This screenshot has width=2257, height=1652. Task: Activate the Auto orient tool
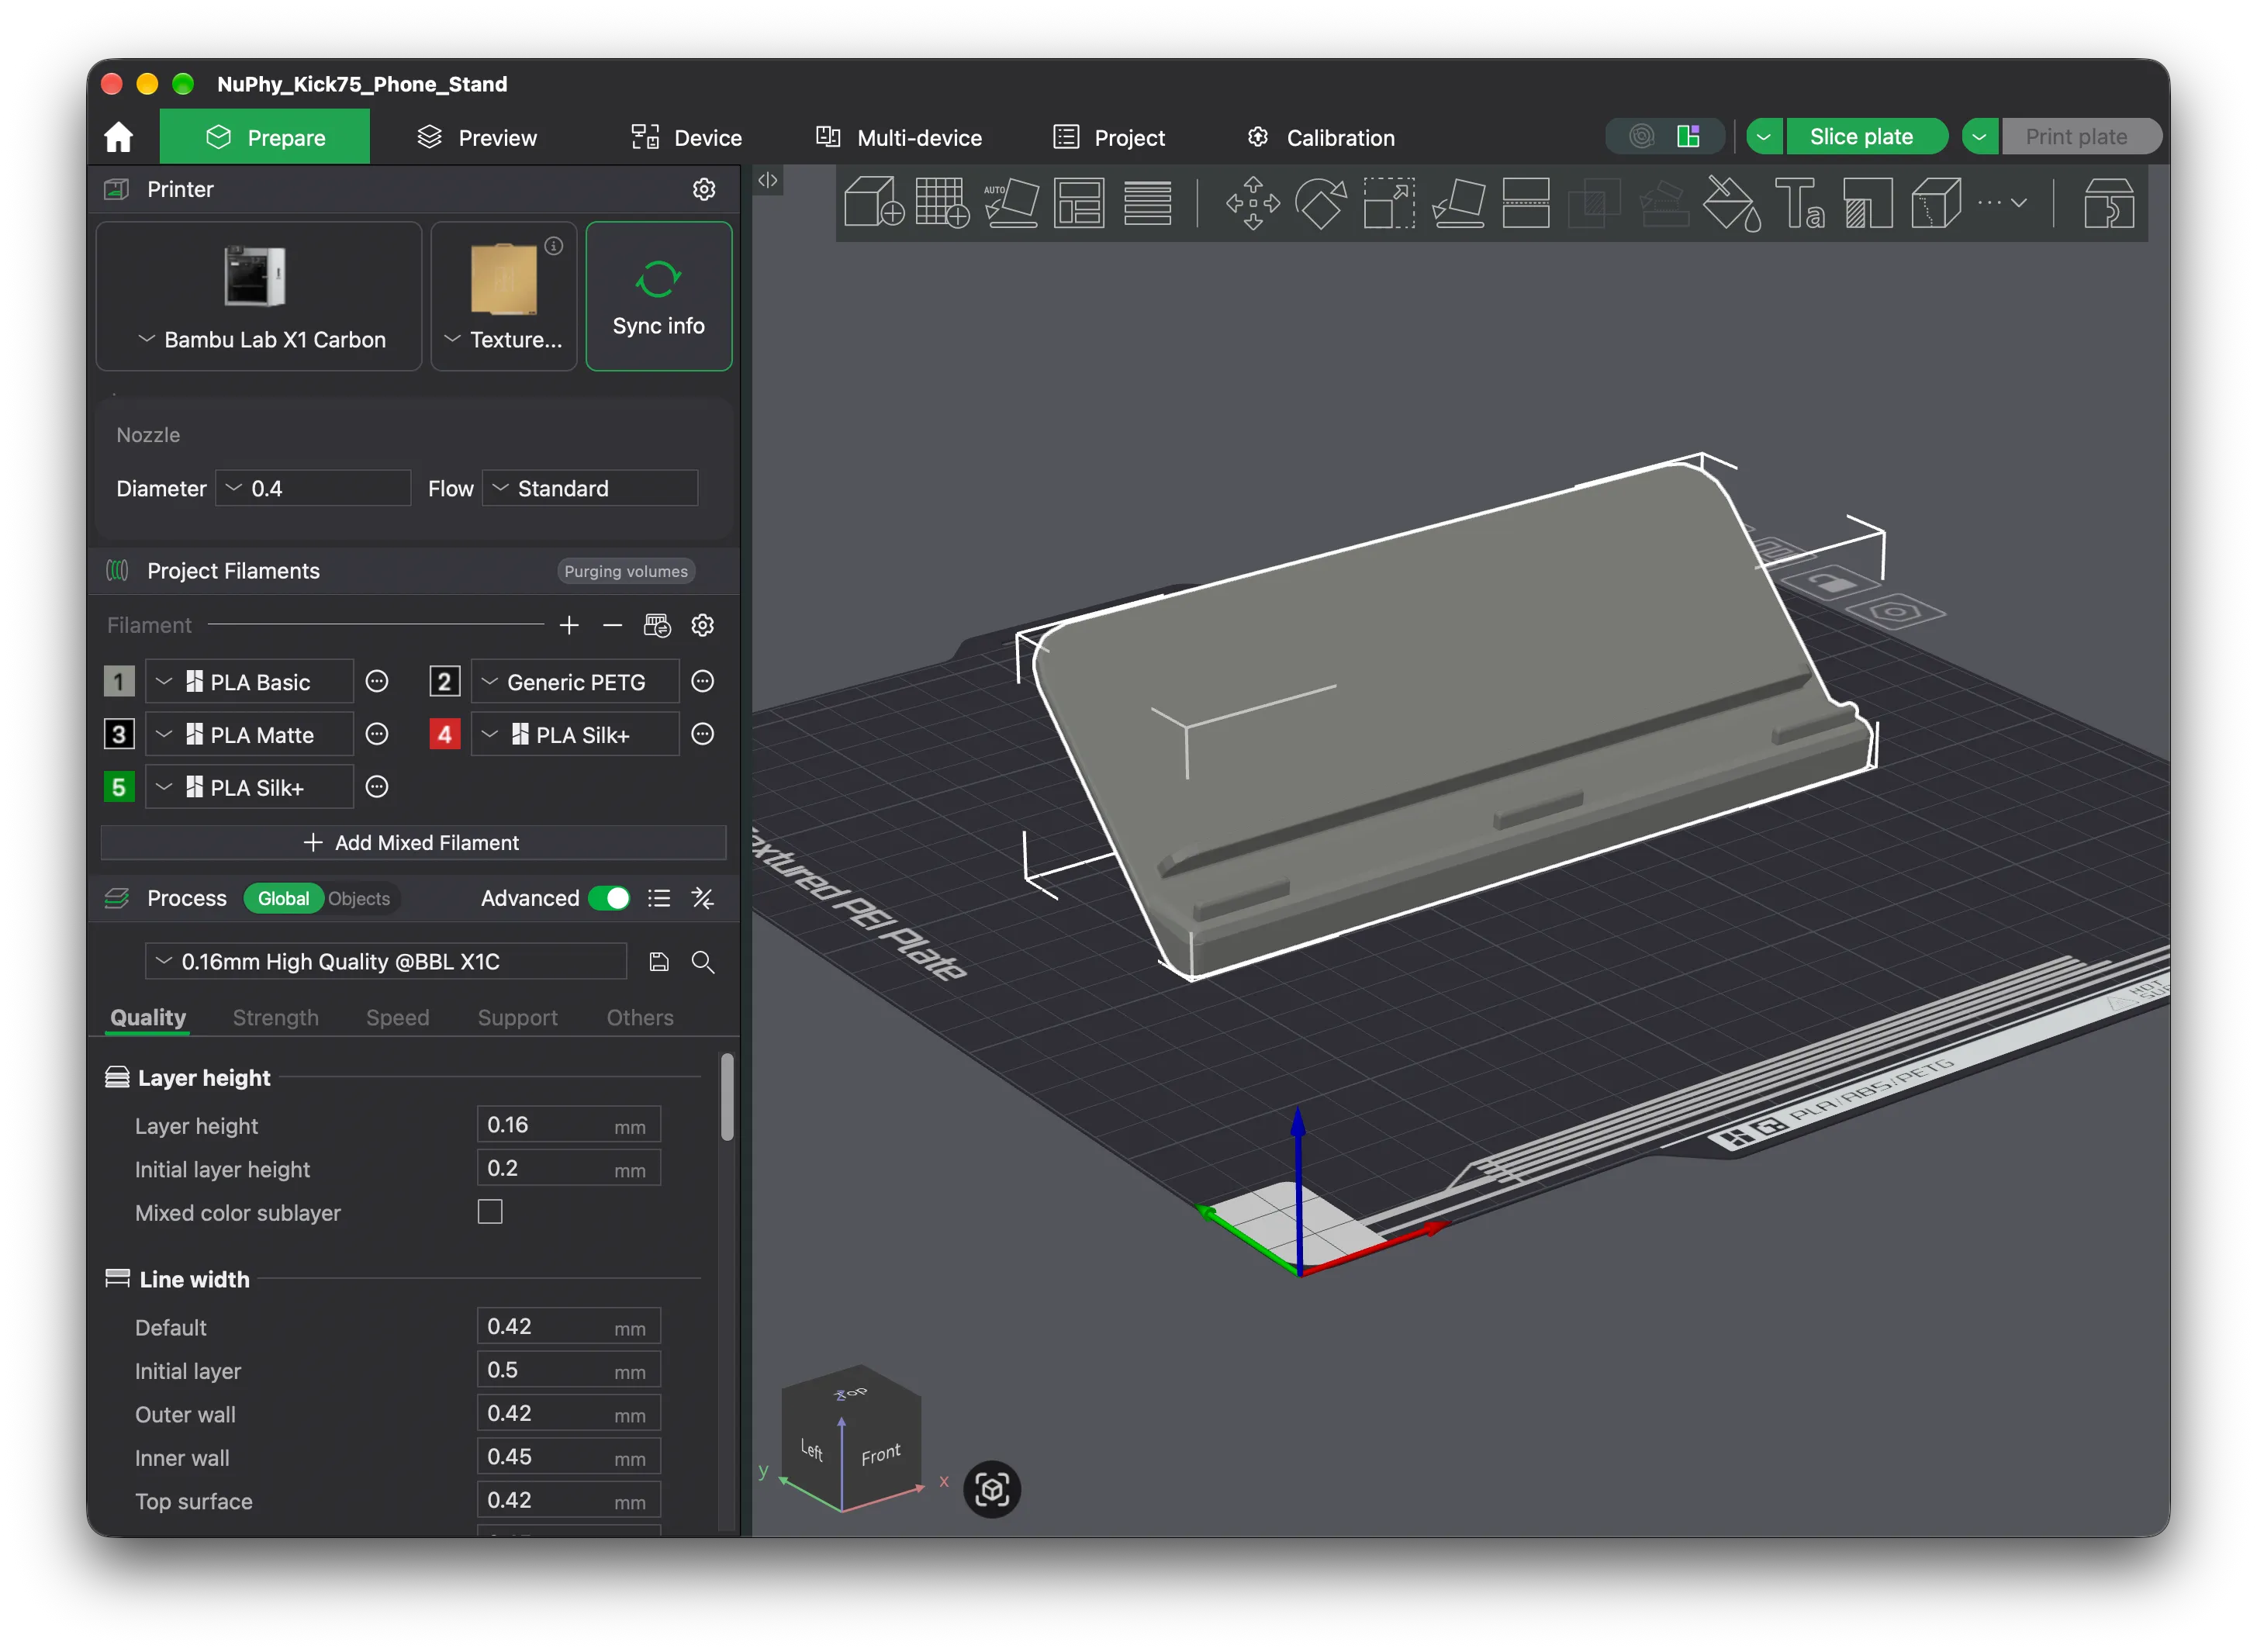tap(1010, 202)
